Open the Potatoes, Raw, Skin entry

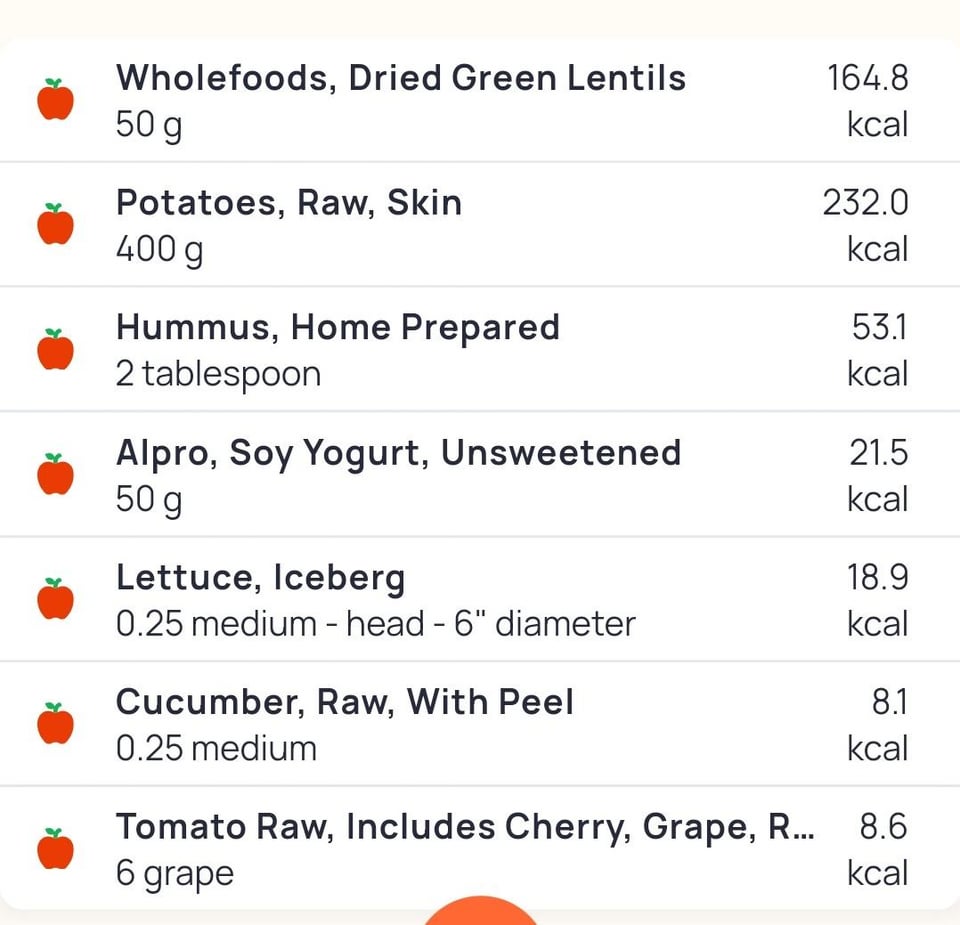click(289, 203)
